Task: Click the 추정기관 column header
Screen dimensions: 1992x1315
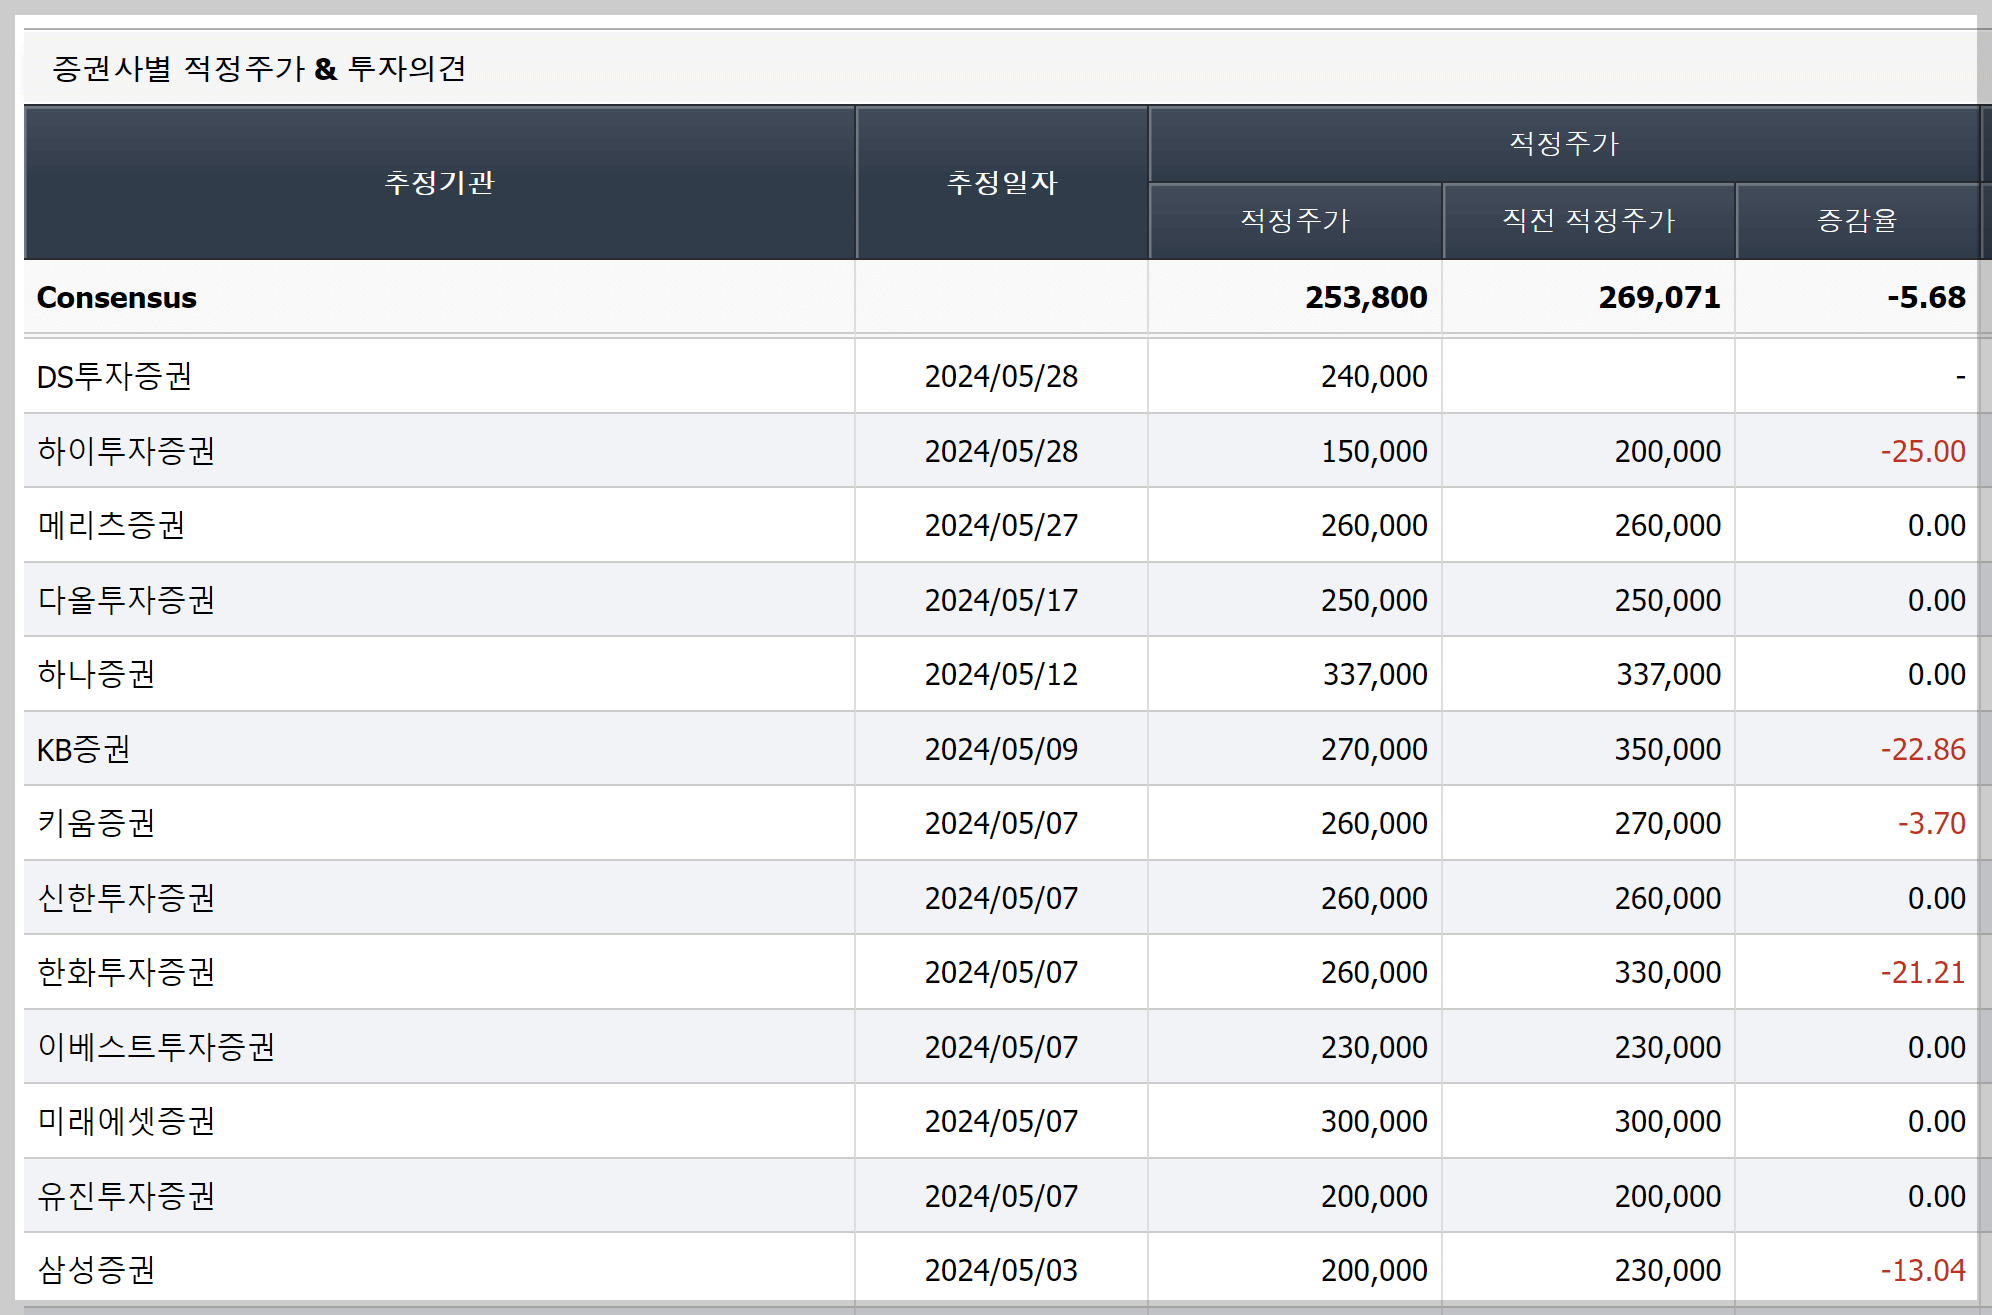Action: click(437, 182)
